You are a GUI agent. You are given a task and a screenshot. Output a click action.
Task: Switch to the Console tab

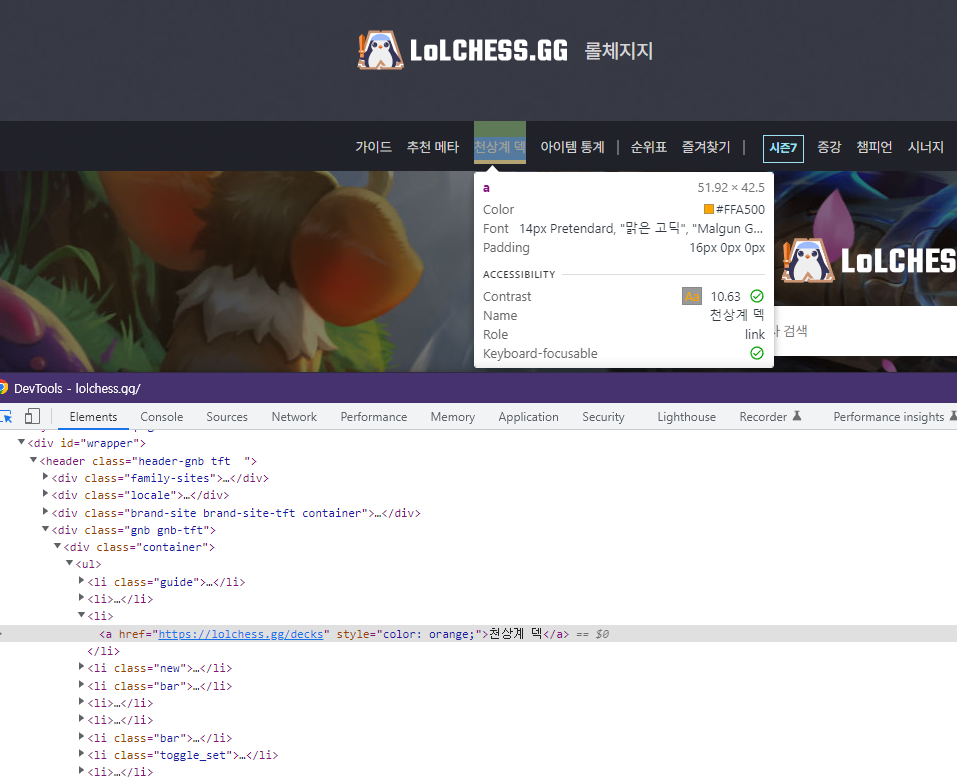162,417
